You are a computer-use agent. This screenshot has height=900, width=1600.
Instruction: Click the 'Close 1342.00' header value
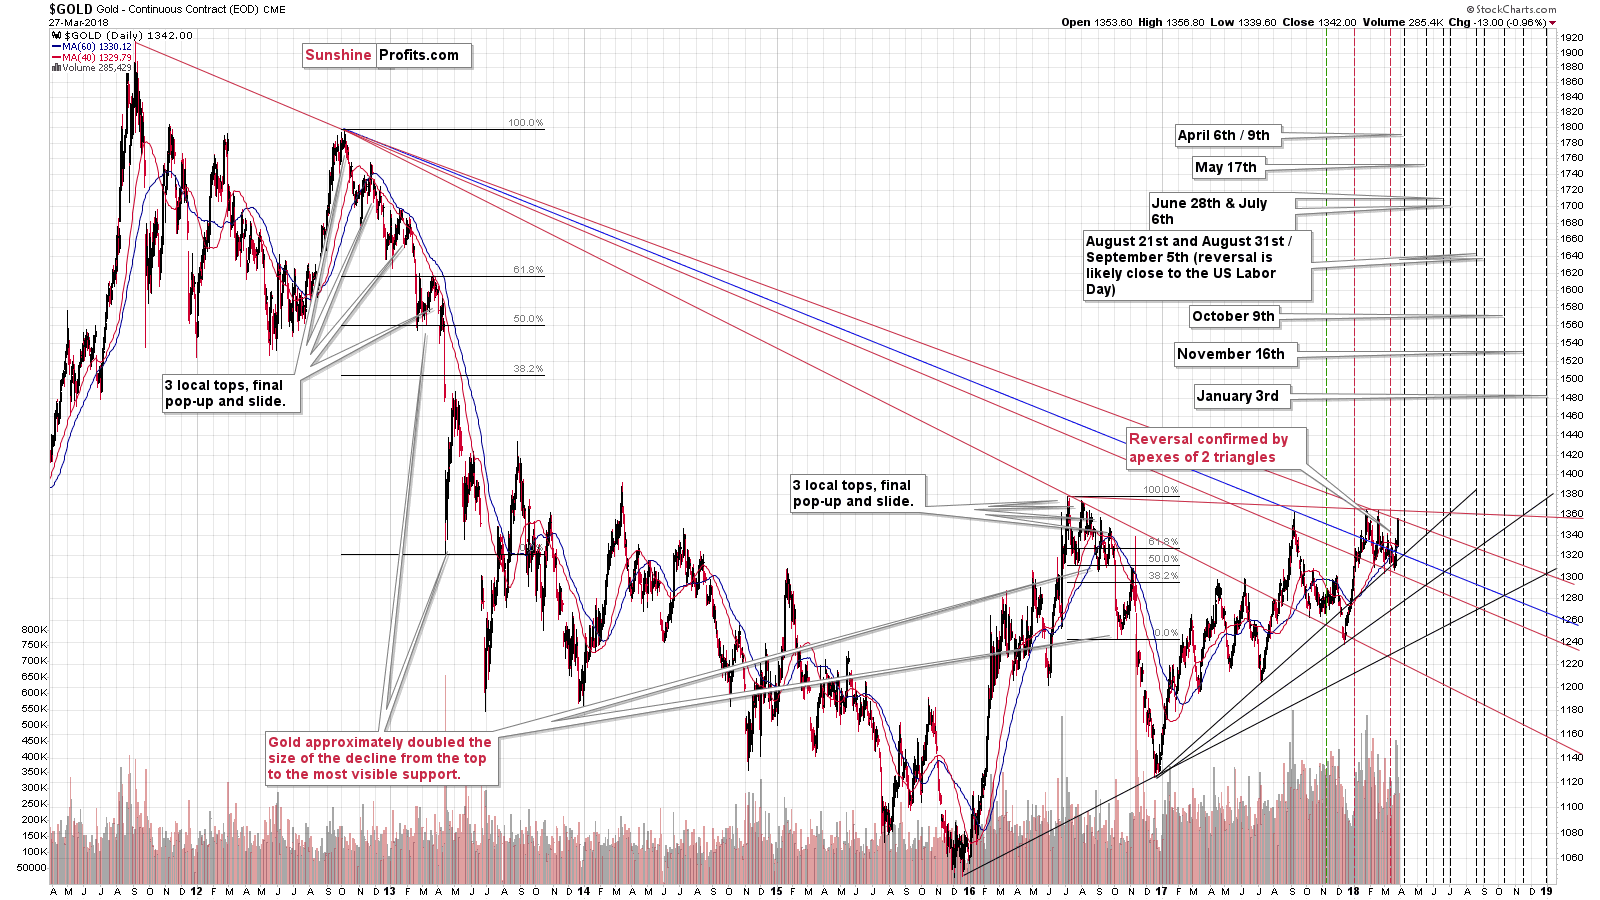pos(1320,23)
